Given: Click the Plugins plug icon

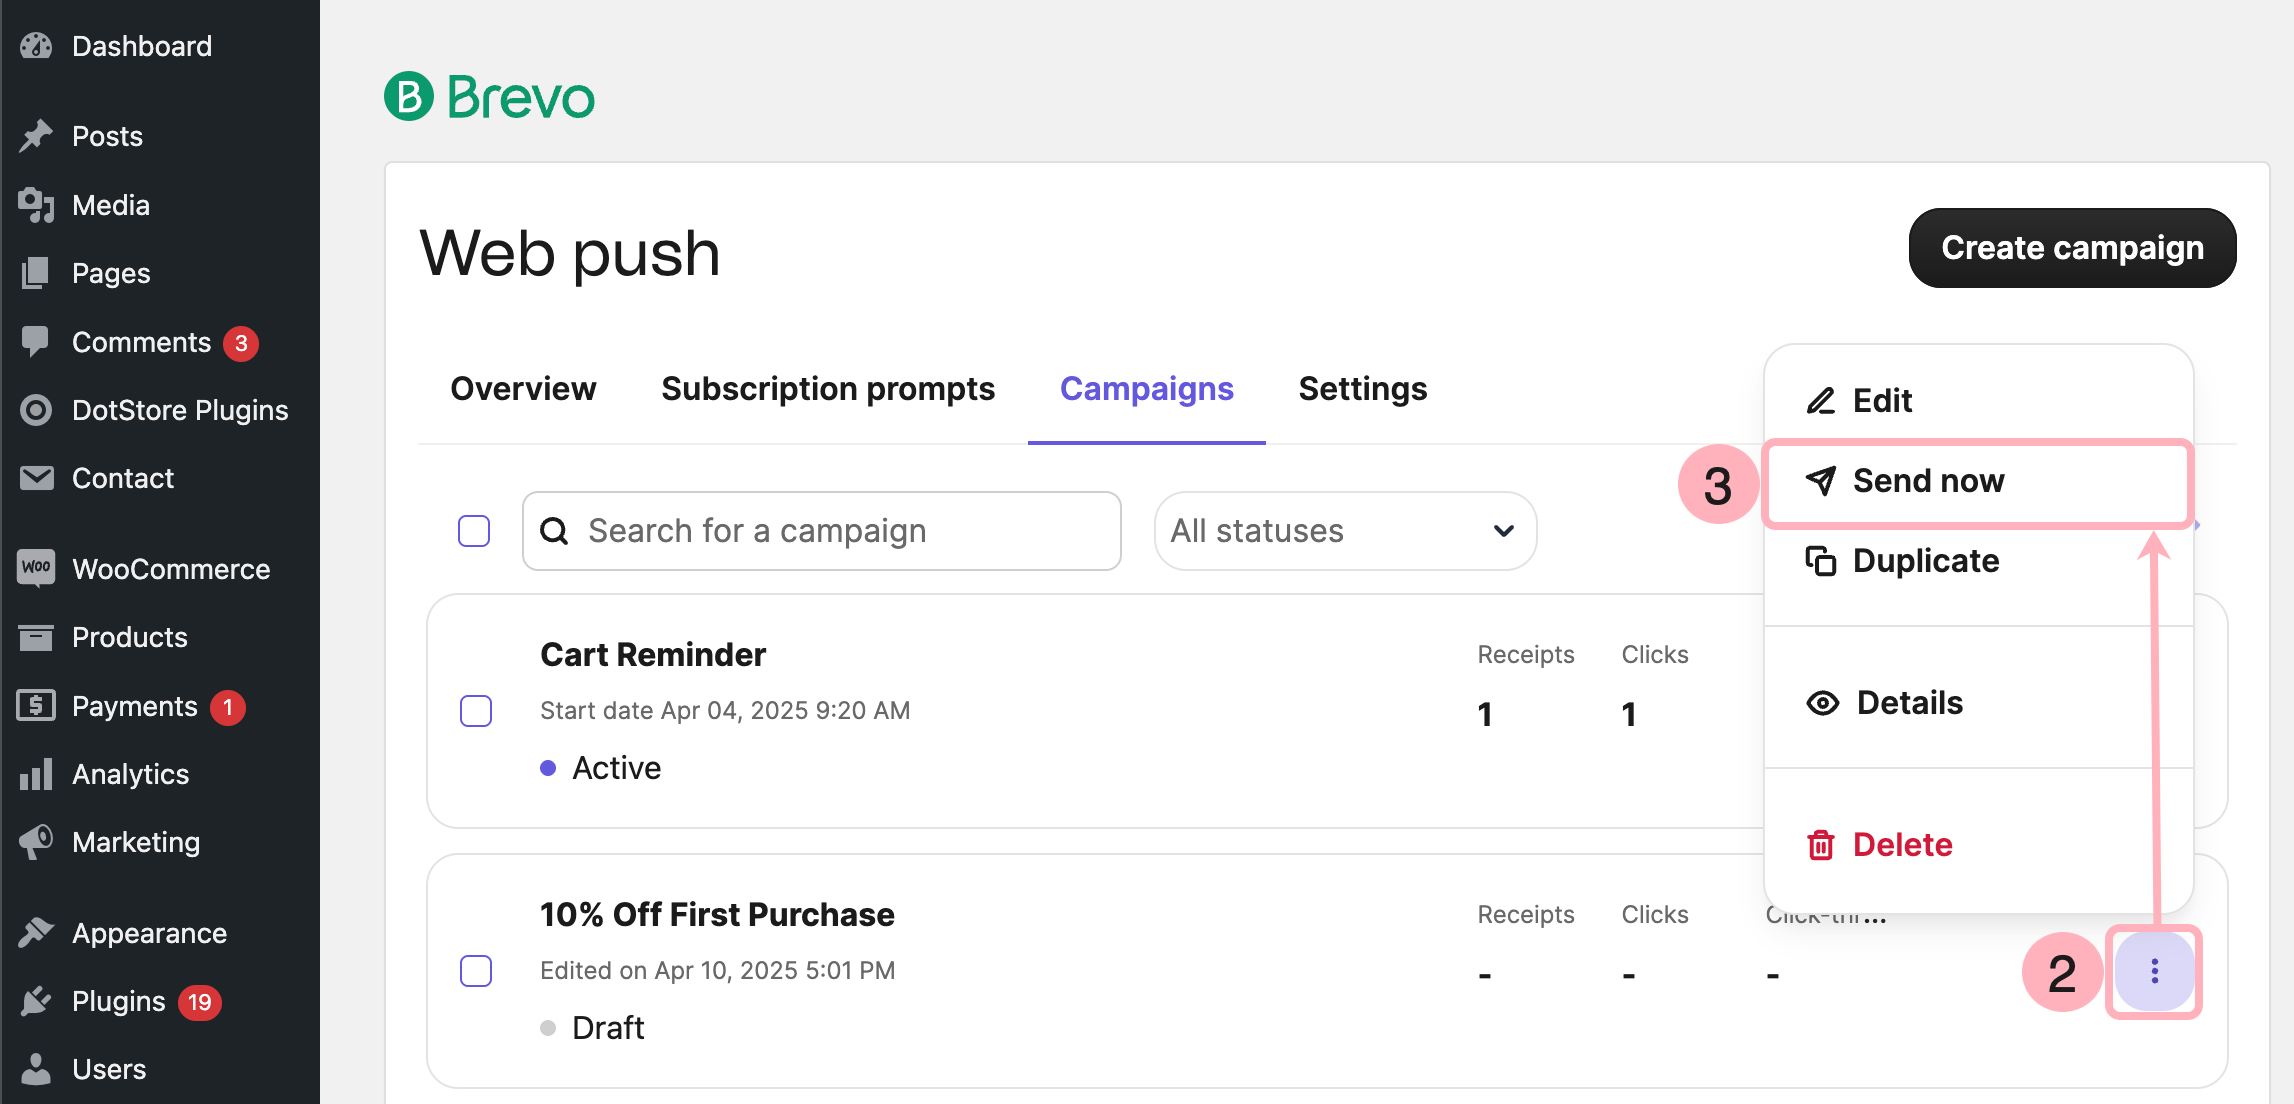Looking at the screenshot, I should (x=36, y=1001).
